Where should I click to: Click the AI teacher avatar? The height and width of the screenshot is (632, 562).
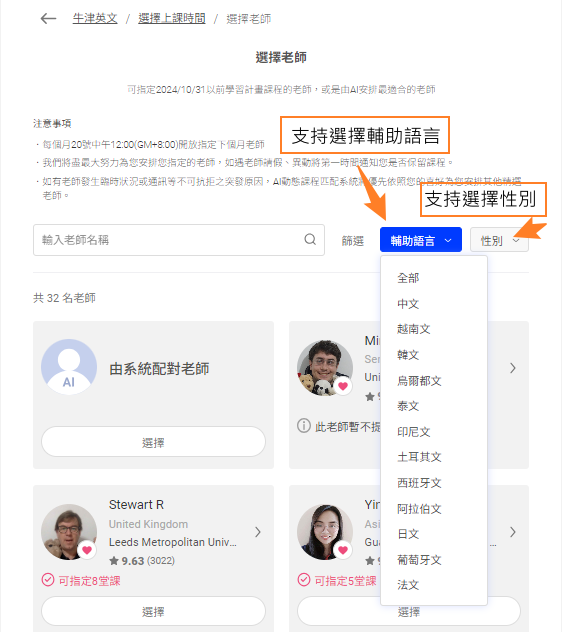[x=69, y=367]
